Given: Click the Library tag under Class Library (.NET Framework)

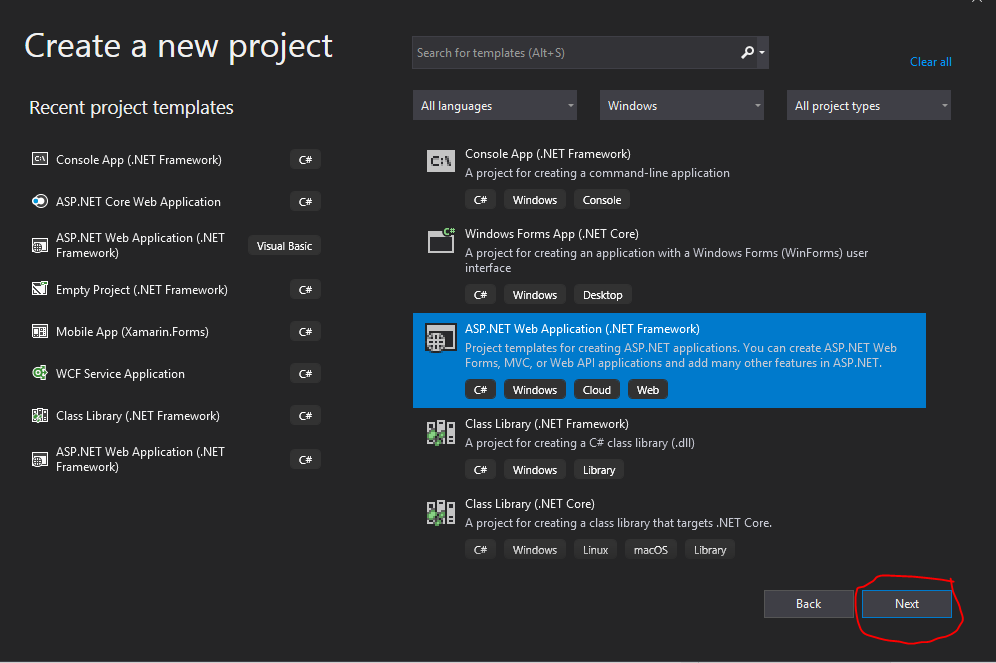Looking at the screenshot, I should pos(598,469).
